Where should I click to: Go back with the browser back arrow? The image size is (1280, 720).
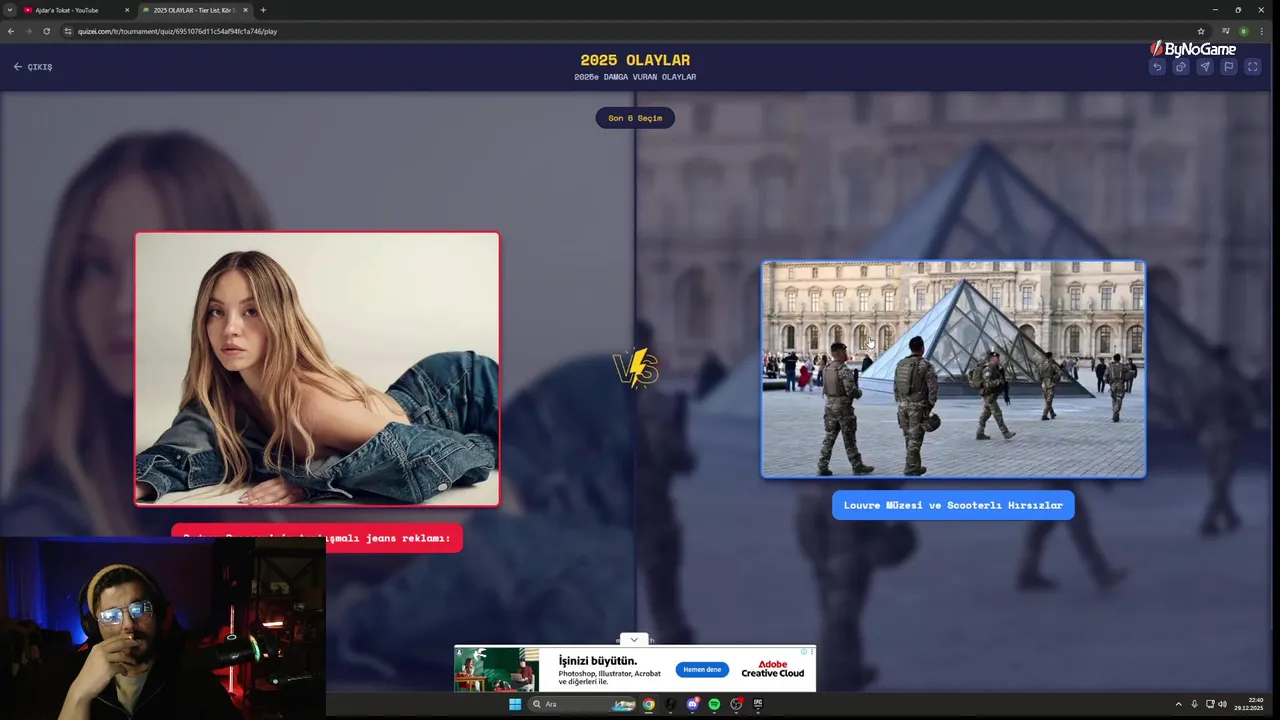click(x=11, y=31)
